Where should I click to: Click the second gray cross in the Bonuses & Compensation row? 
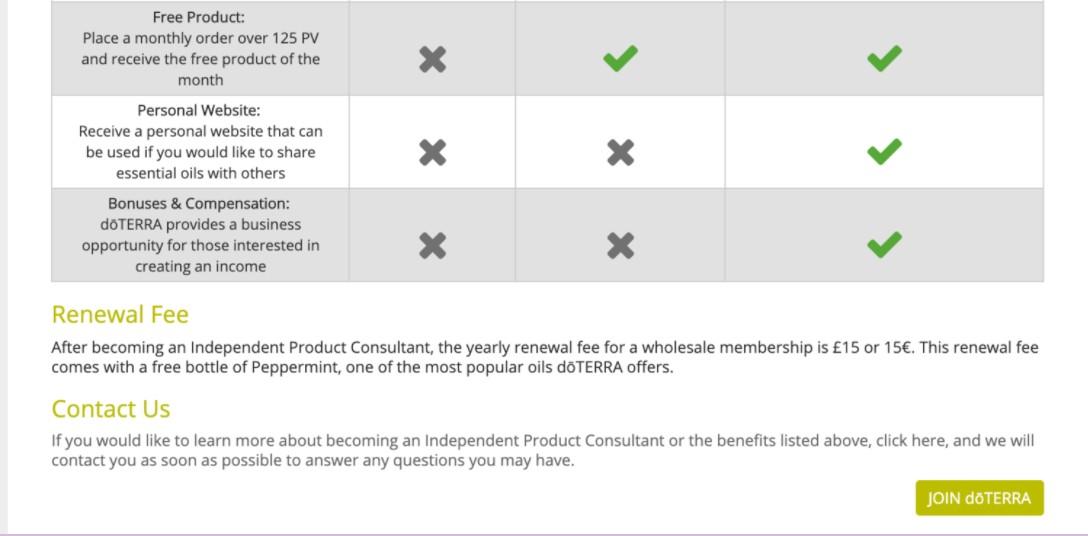620,245
